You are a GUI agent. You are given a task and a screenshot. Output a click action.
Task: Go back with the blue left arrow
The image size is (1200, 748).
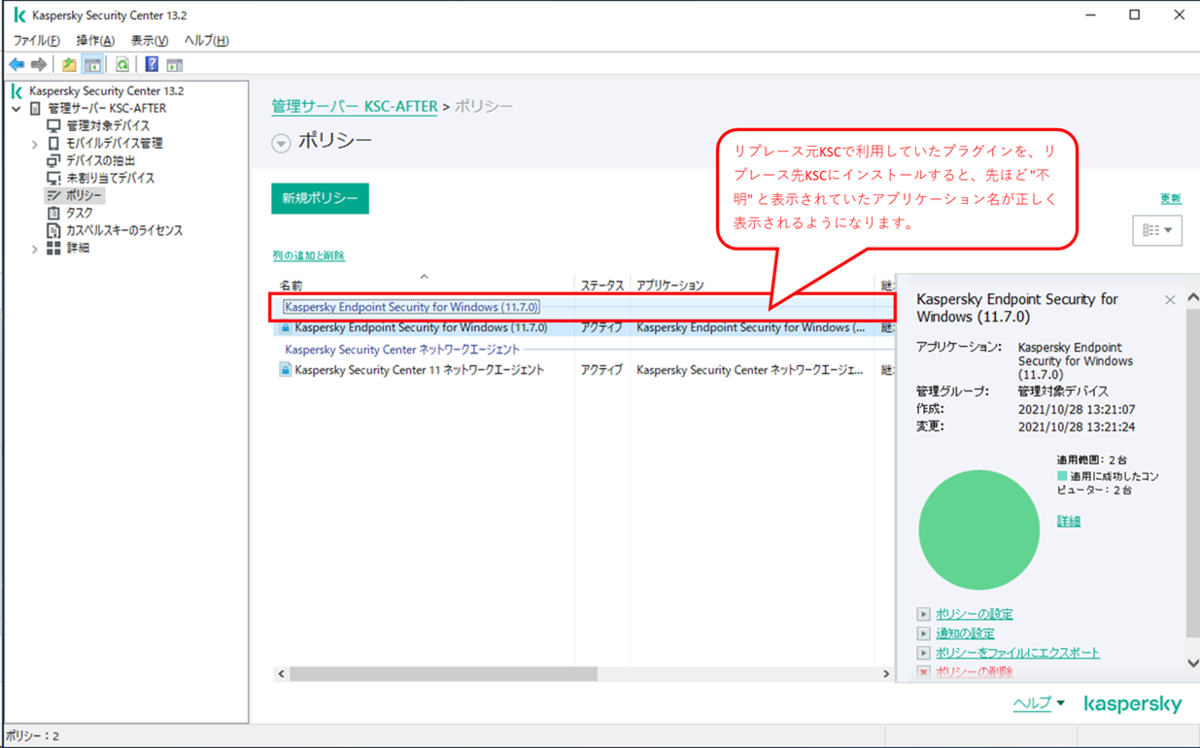pos(16,64)
